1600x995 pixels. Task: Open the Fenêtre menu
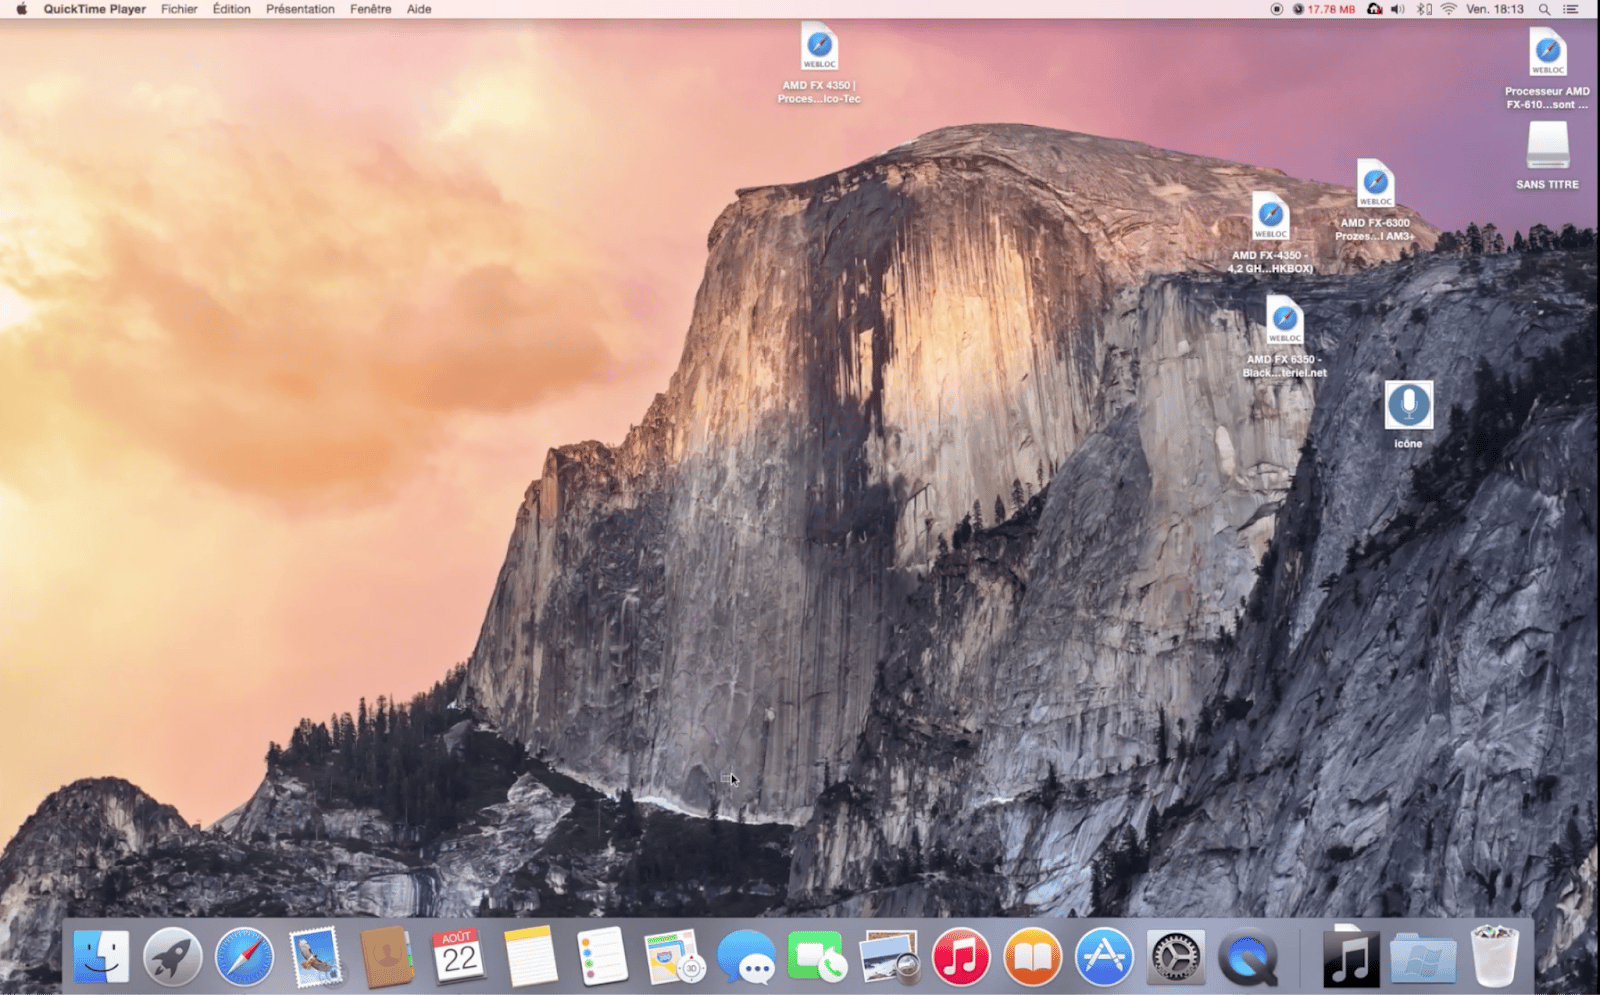371,9
